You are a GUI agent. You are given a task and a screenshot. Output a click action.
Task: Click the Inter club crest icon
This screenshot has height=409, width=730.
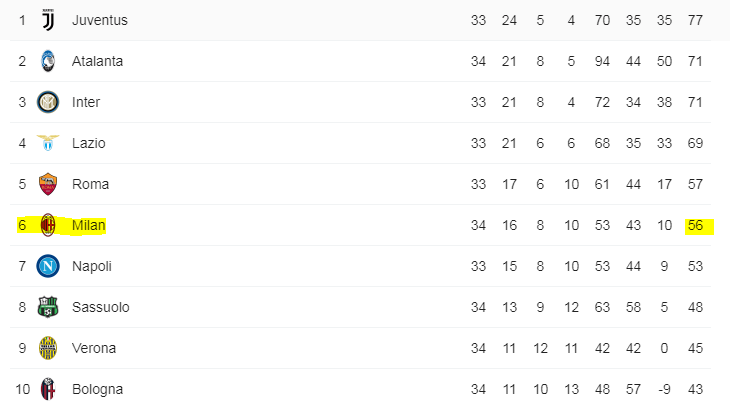pyautogui.click(x=47, y=102)
